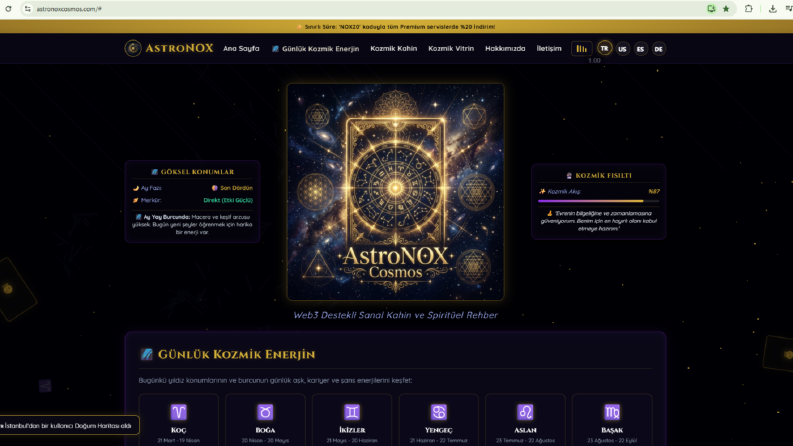Click the AstroNOX Cosmos hero image
Image resolution: width=793 pixels, height=446 pixels.
pos(395,192)
